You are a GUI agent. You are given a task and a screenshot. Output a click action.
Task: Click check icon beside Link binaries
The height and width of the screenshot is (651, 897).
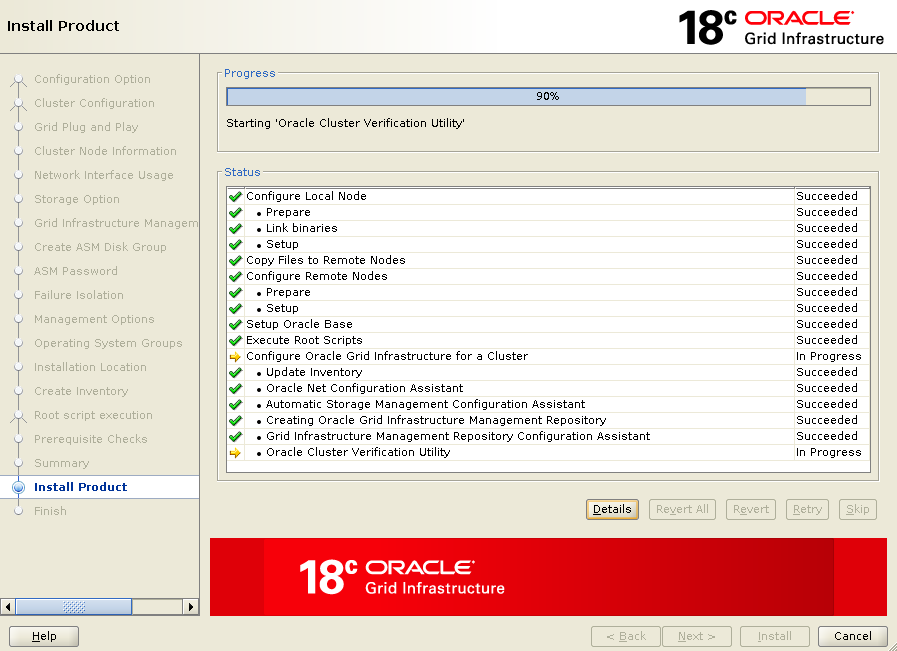point(235,228)
